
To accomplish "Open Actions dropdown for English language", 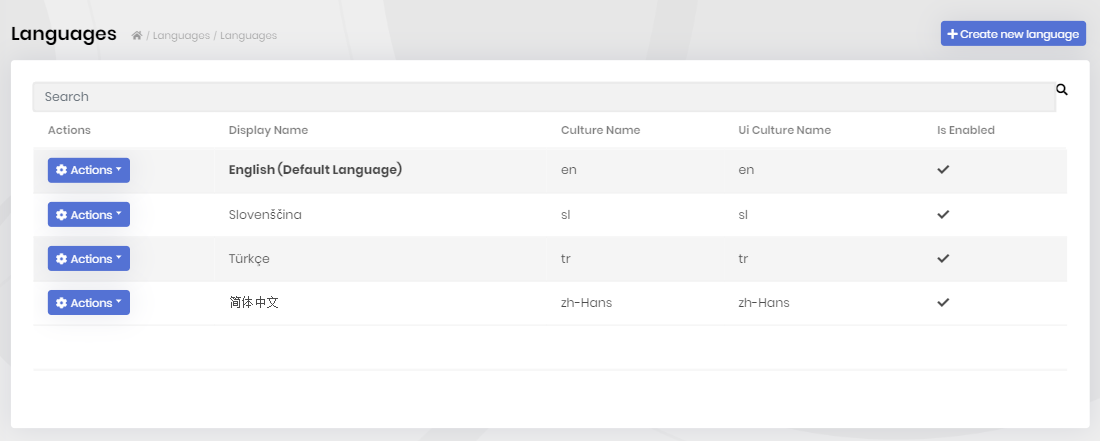I will [x=88, y=170].
